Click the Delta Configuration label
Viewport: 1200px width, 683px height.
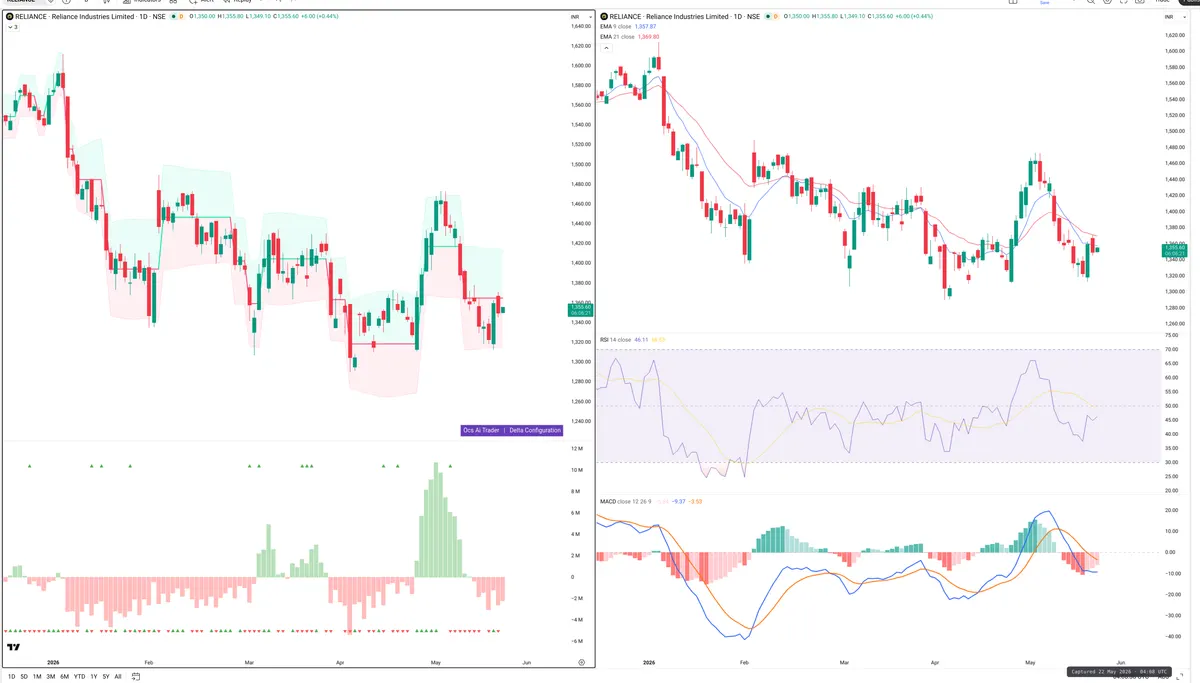(x=536, y=430)
